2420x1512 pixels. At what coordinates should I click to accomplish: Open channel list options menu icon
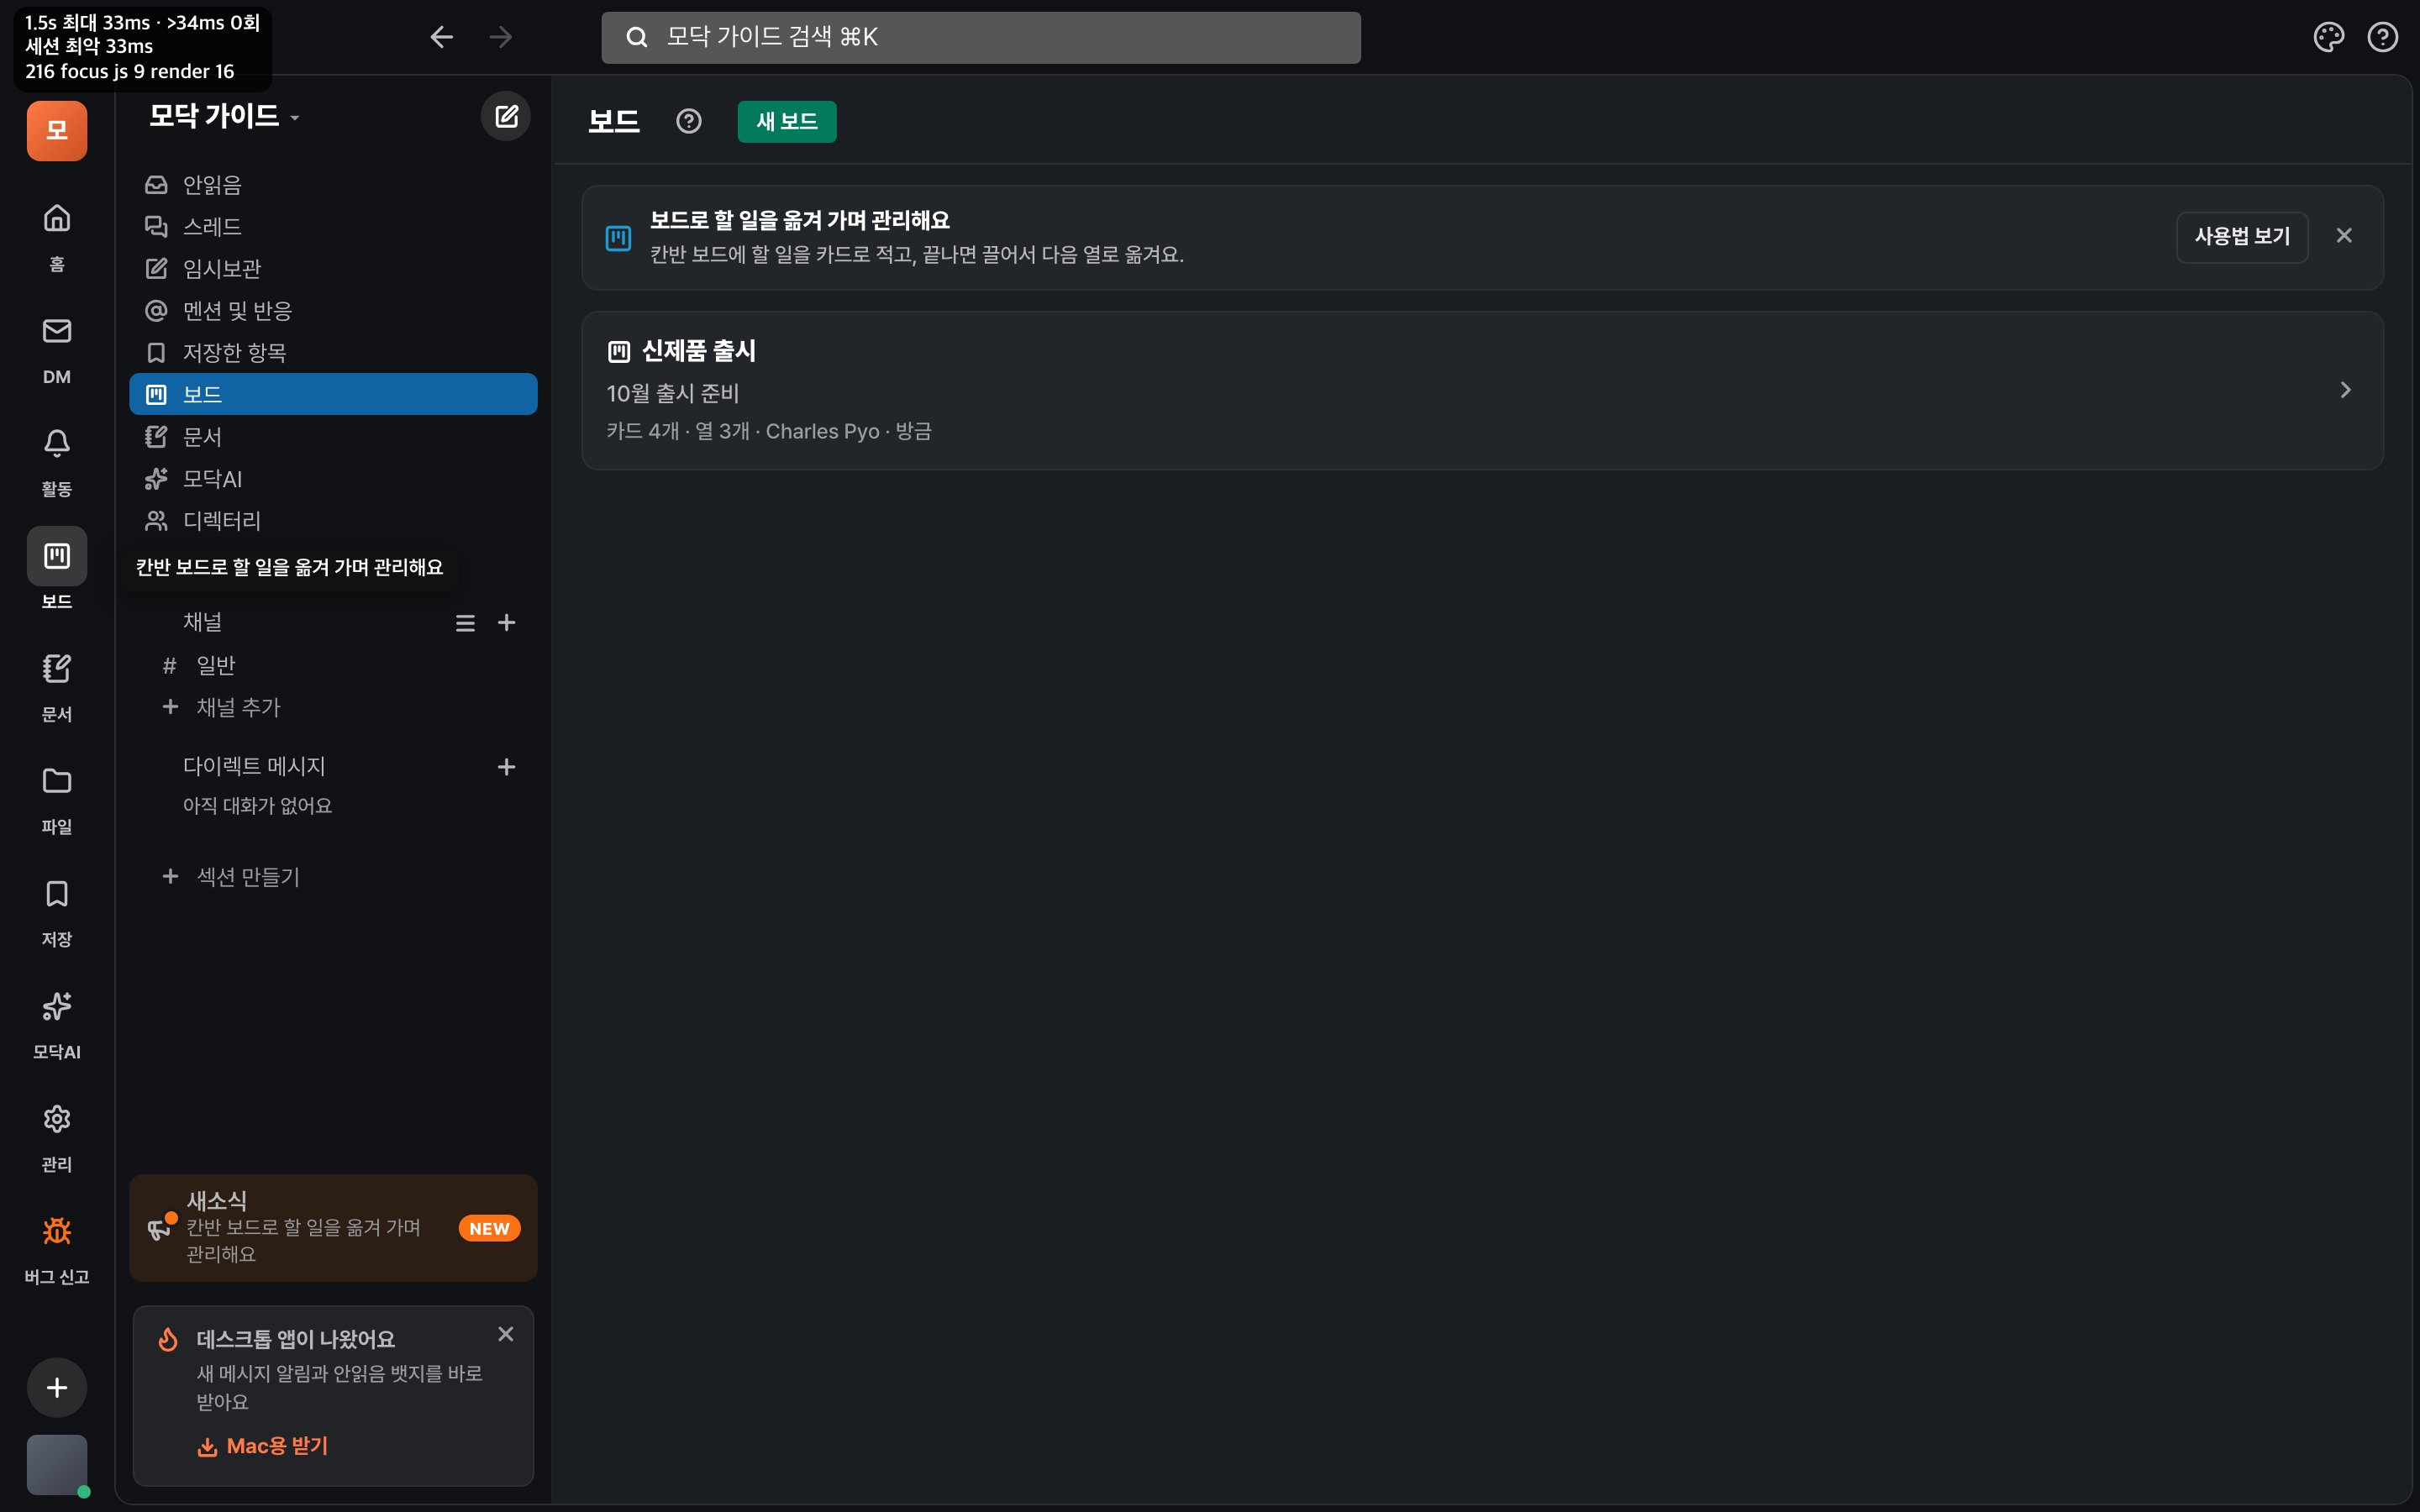pos(465,623)
